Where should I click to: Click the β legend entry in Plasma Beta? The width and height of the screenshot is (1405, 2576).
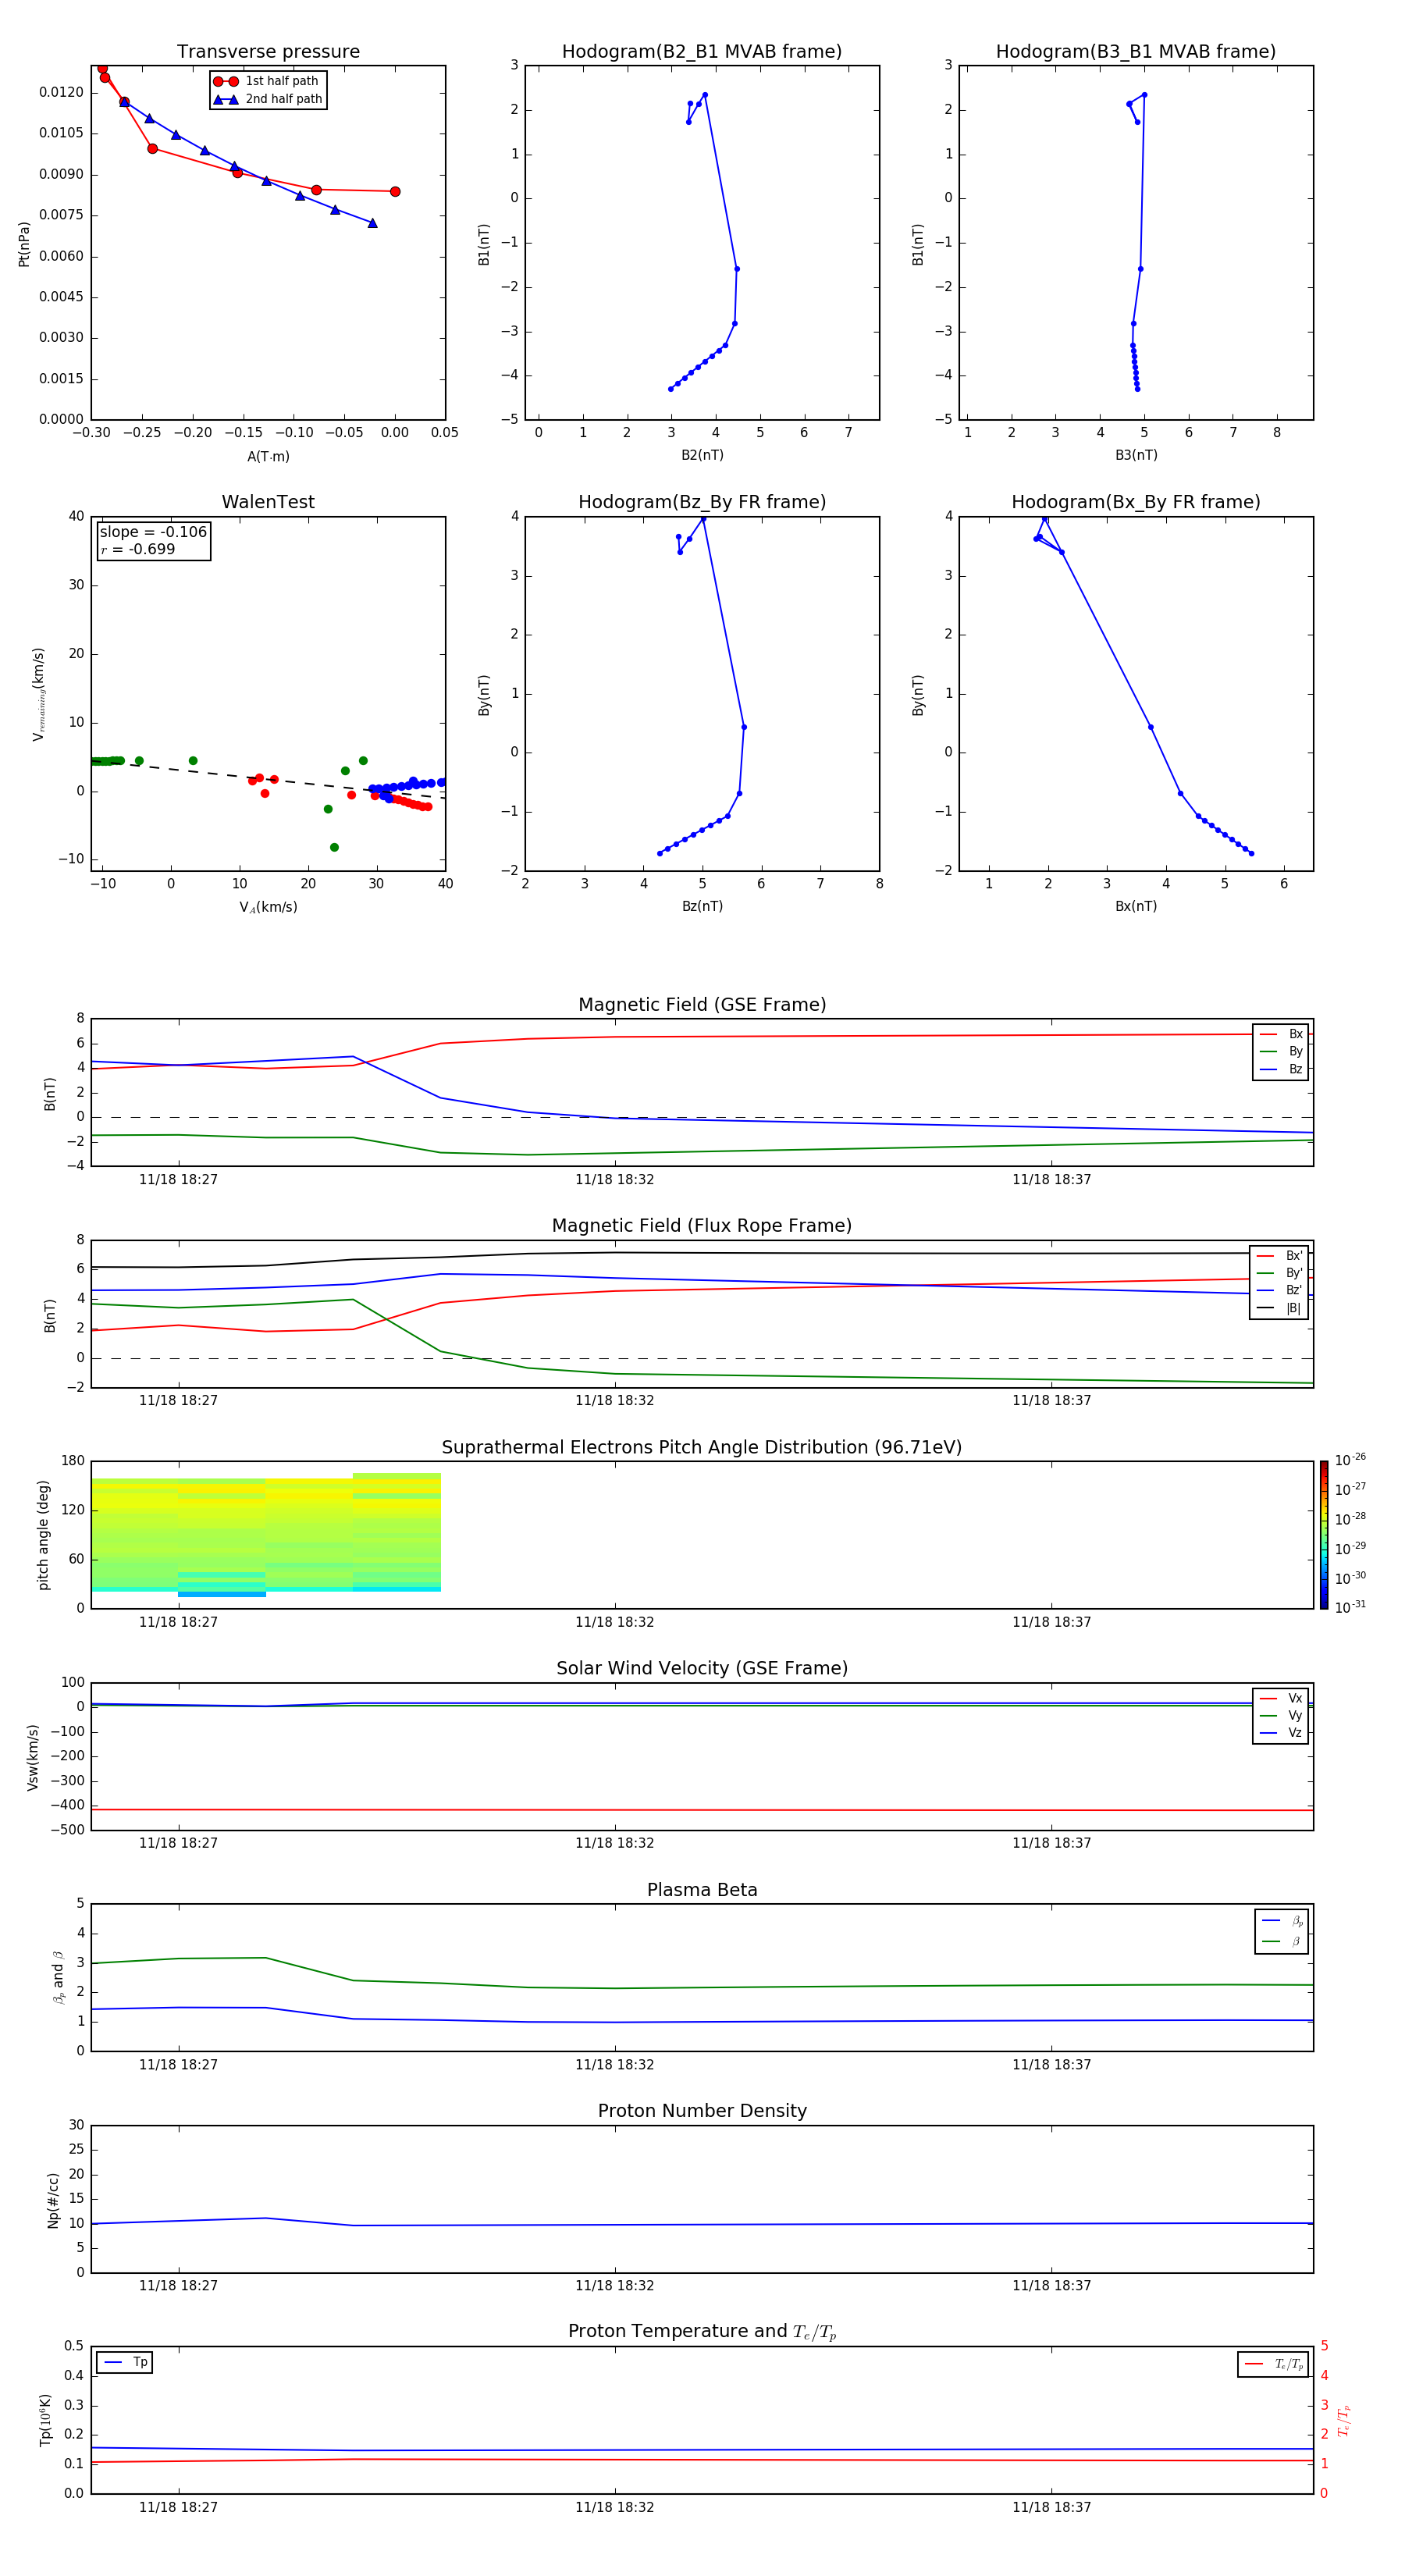pyautogui.click(x=1282, y=1941)
